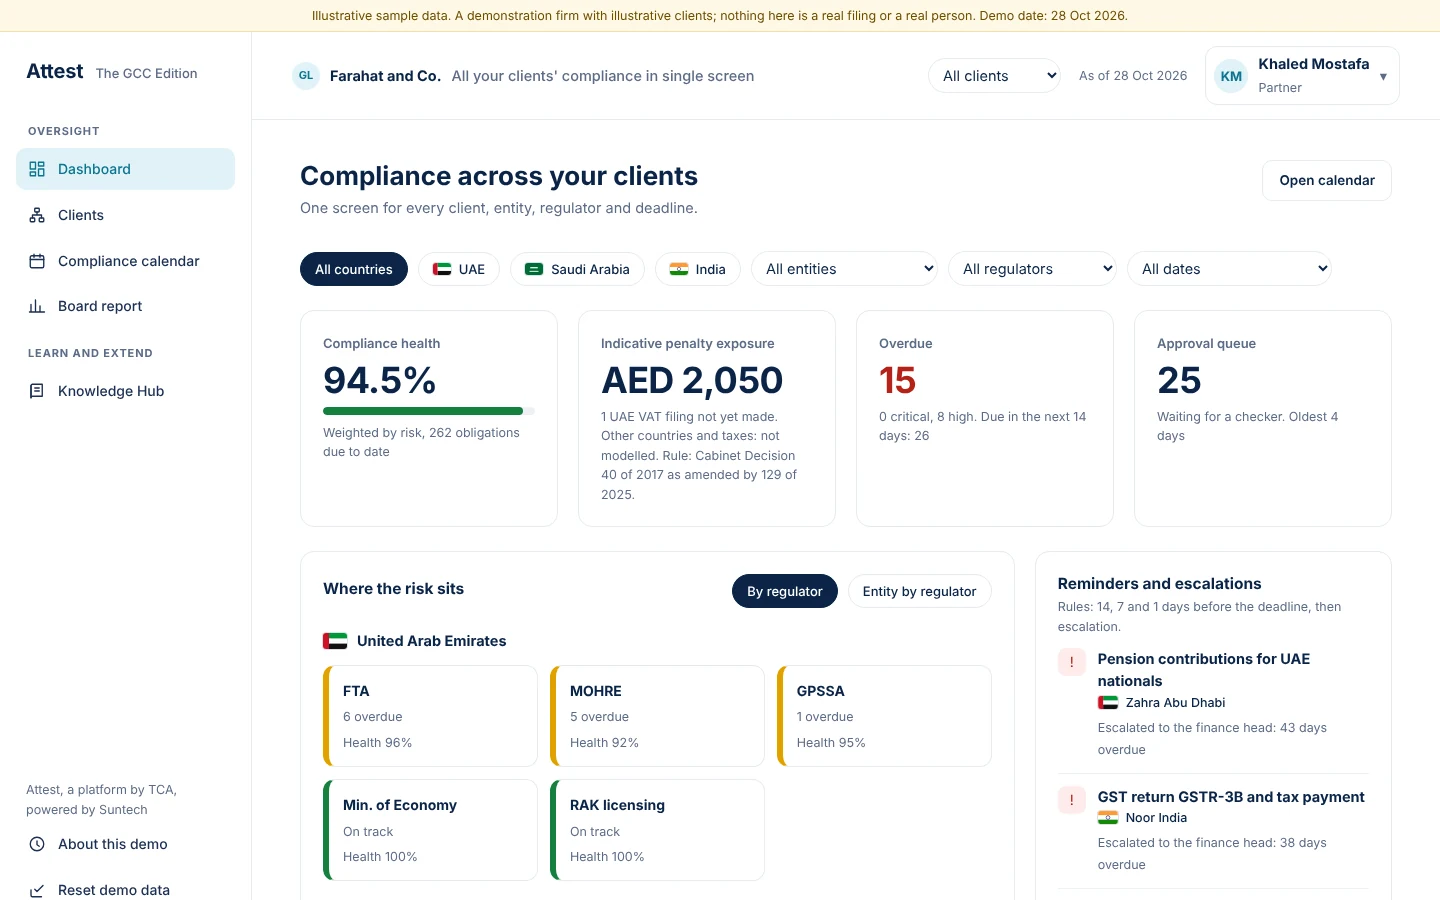
Task: Navigate to Knowledge Hub
Action: [125, 391]
